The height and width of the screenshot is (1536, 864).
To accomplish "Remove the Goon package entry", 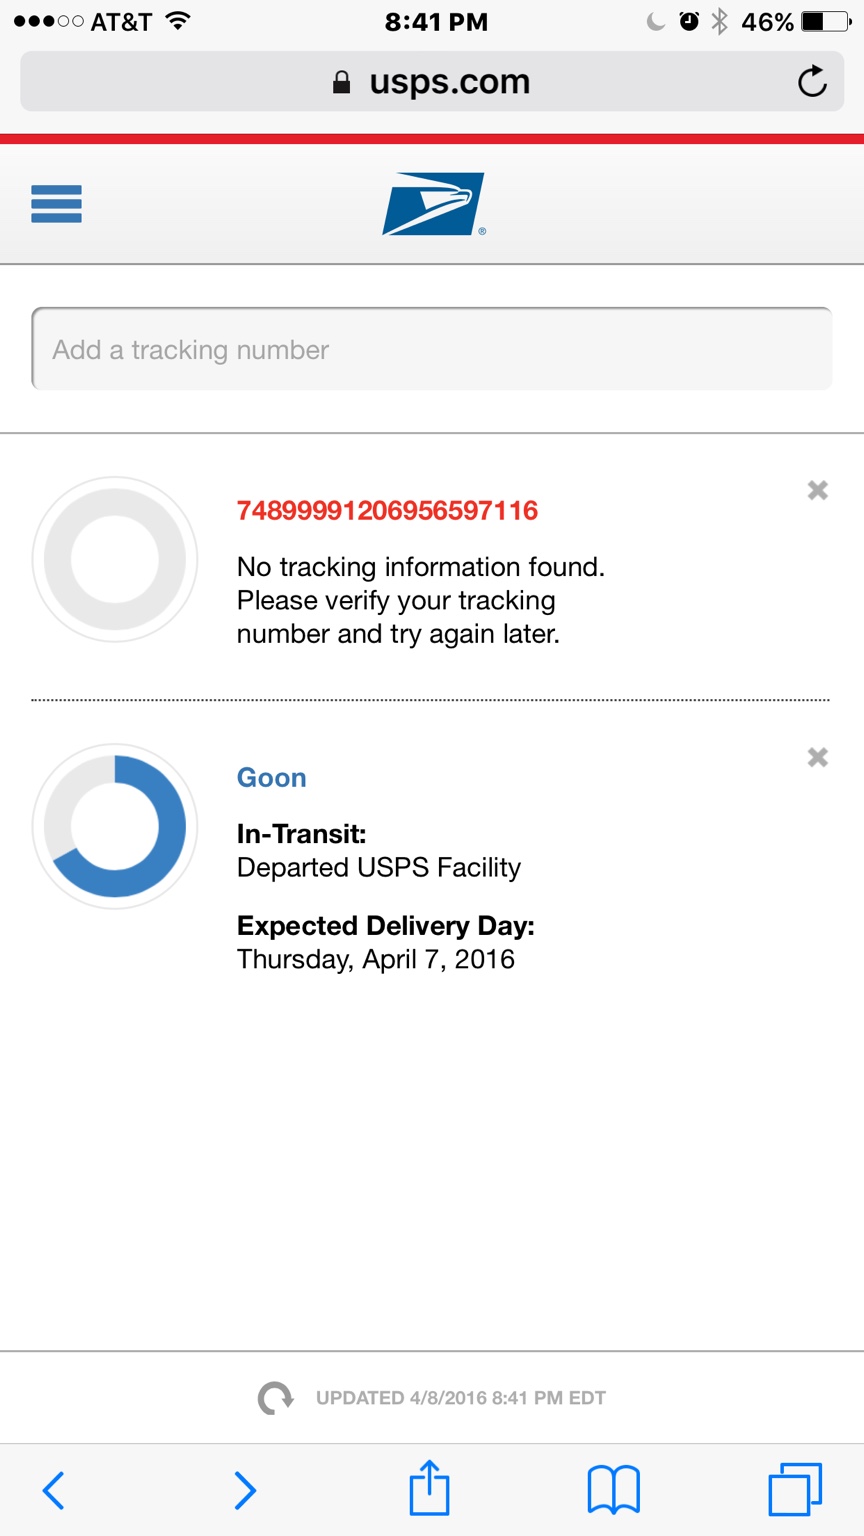I will pyautogui.click(x=817, y=757).
